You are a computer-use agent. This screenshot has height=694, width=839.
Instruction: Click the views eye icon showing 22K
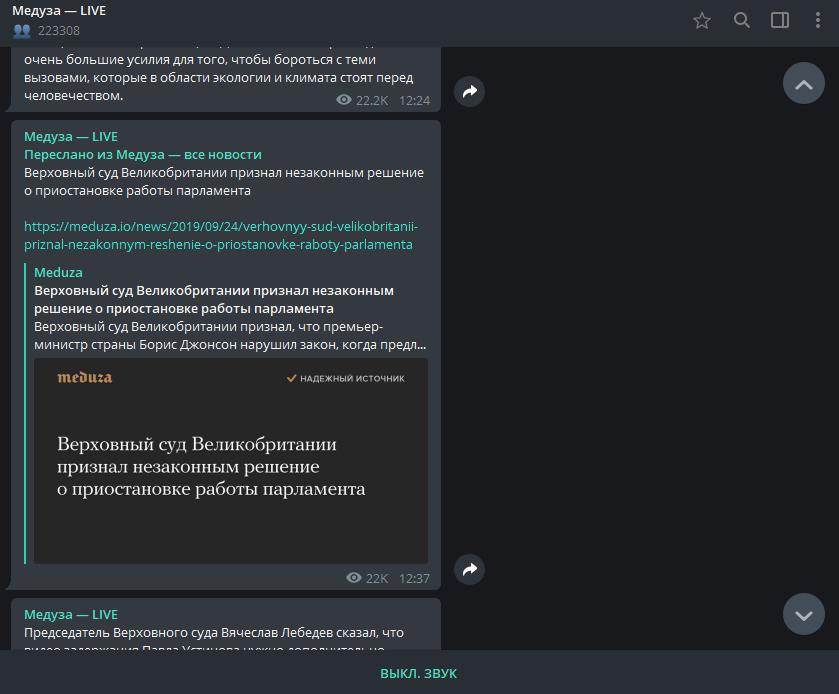tap(354, 578)
